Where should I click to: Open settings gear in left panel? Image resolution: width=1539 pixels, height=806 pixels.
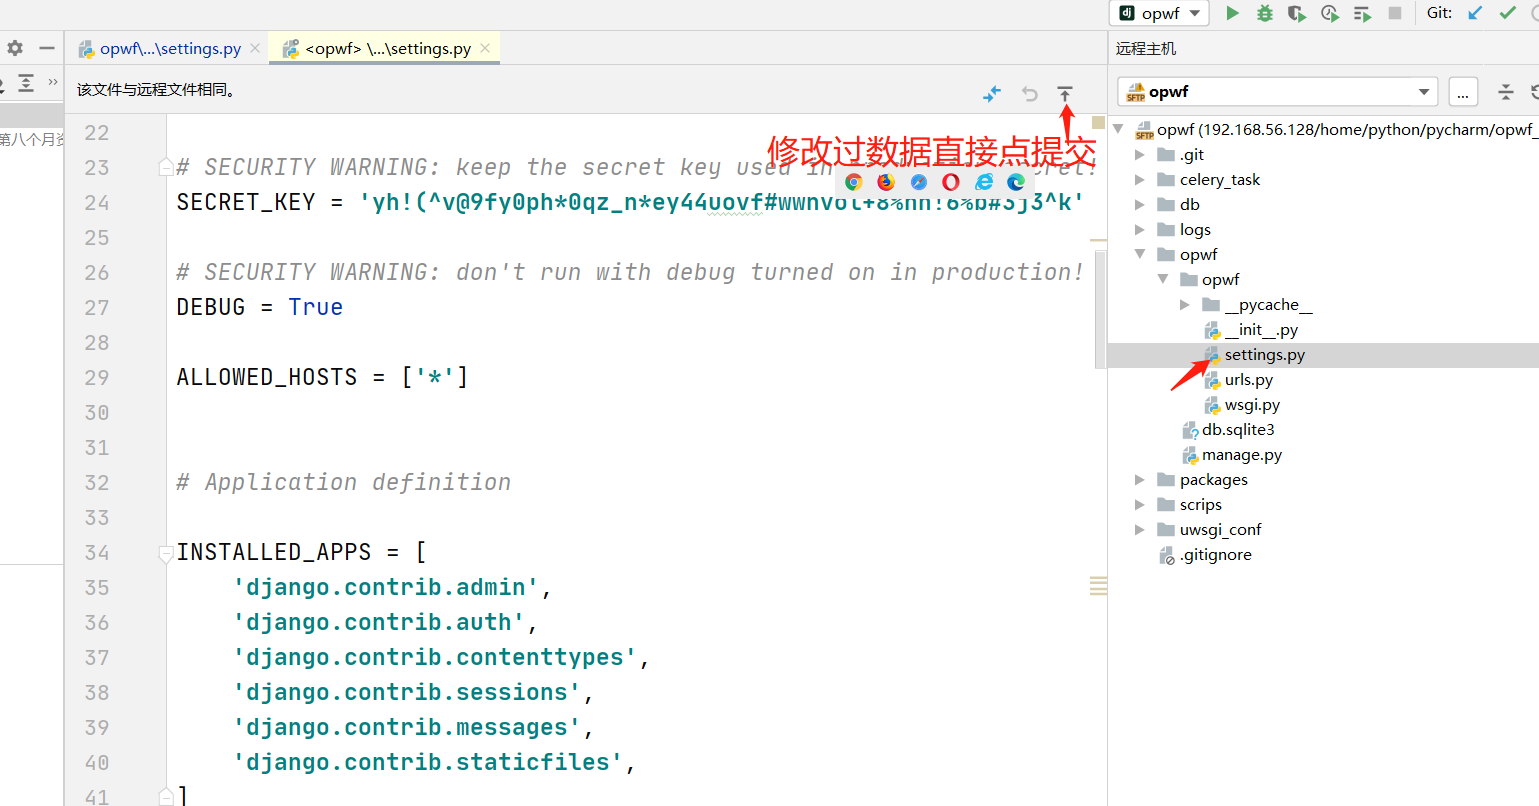coord(15,48)
